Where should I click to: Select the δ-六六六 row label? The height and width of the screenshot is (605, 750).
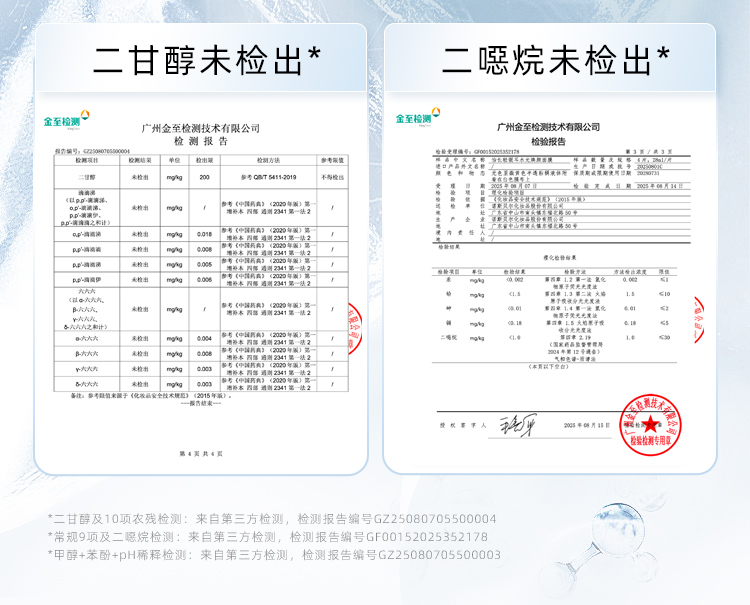(87, 384)
